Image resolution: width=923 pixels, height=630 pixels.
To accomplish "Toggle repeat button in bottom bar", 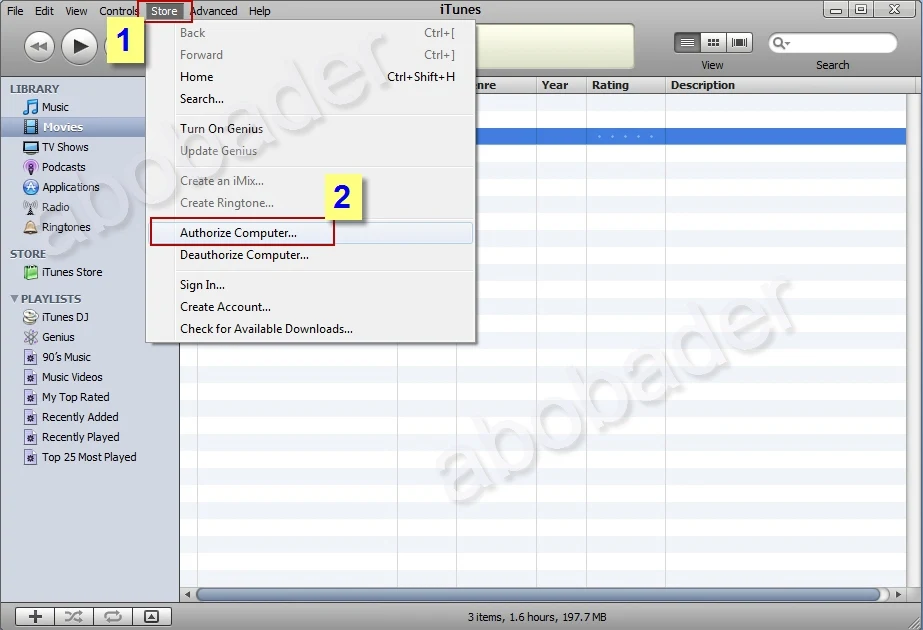I will 112,616.
